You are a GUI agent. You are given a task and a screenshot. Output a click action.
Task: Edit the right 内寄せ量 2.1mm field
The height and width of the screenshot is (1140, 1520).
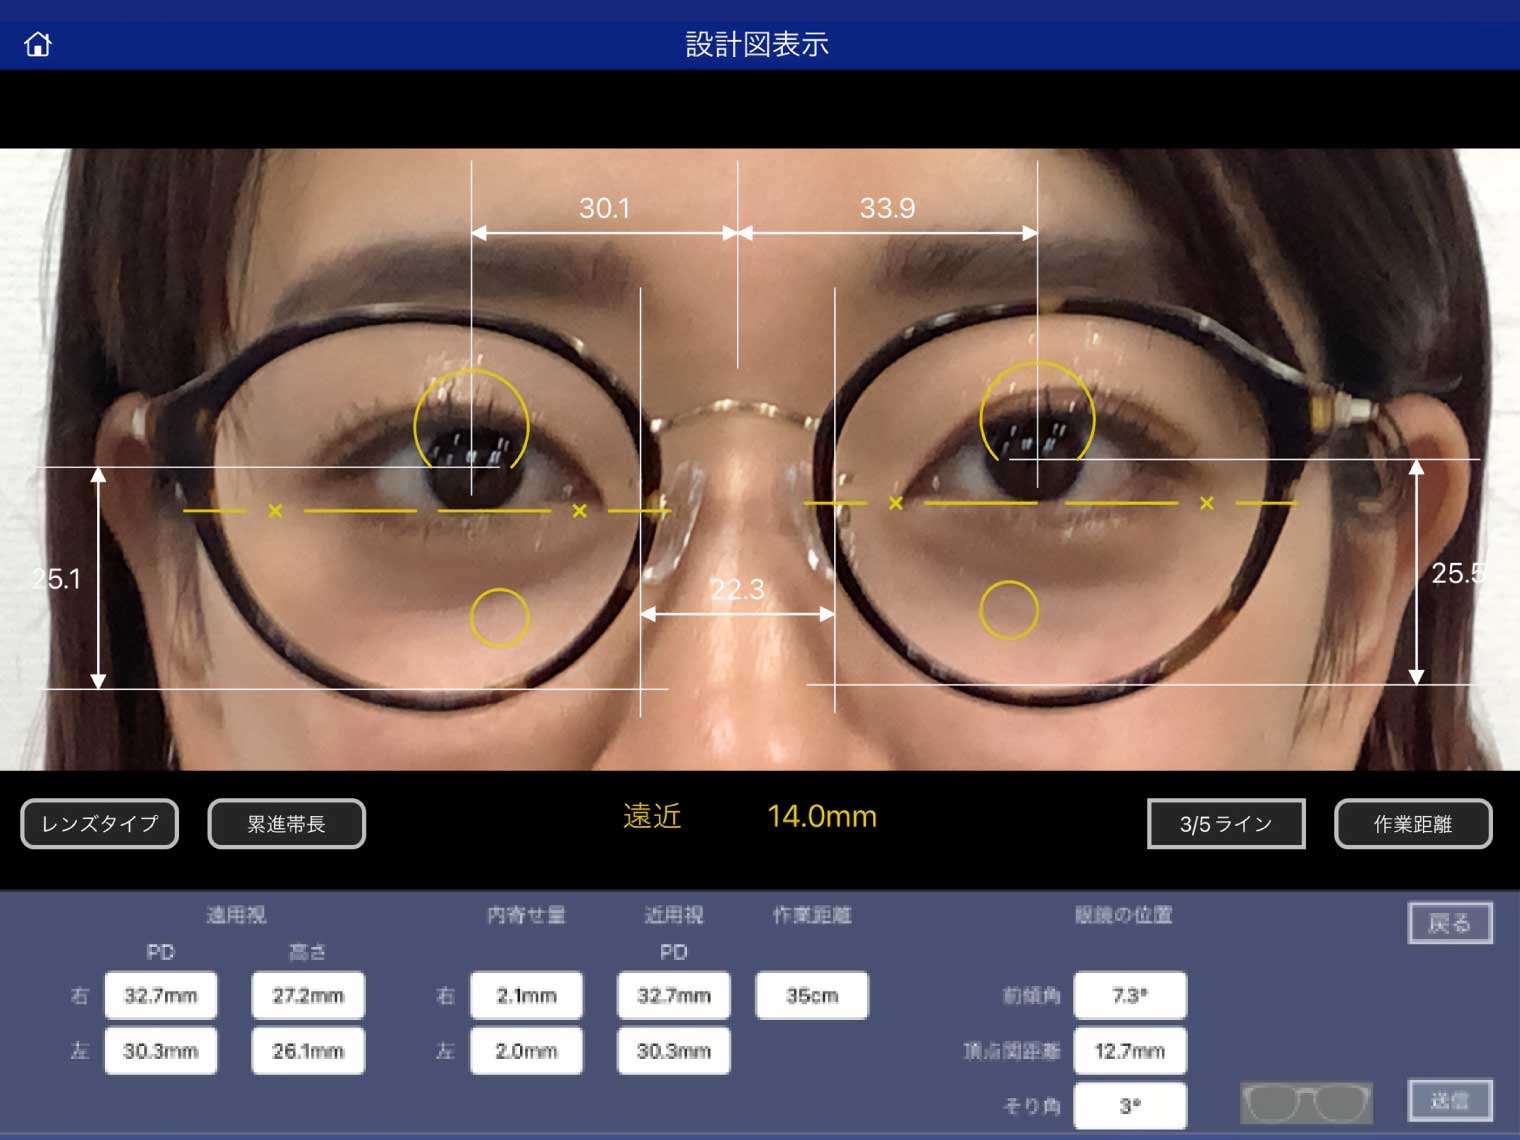(526, 996)
